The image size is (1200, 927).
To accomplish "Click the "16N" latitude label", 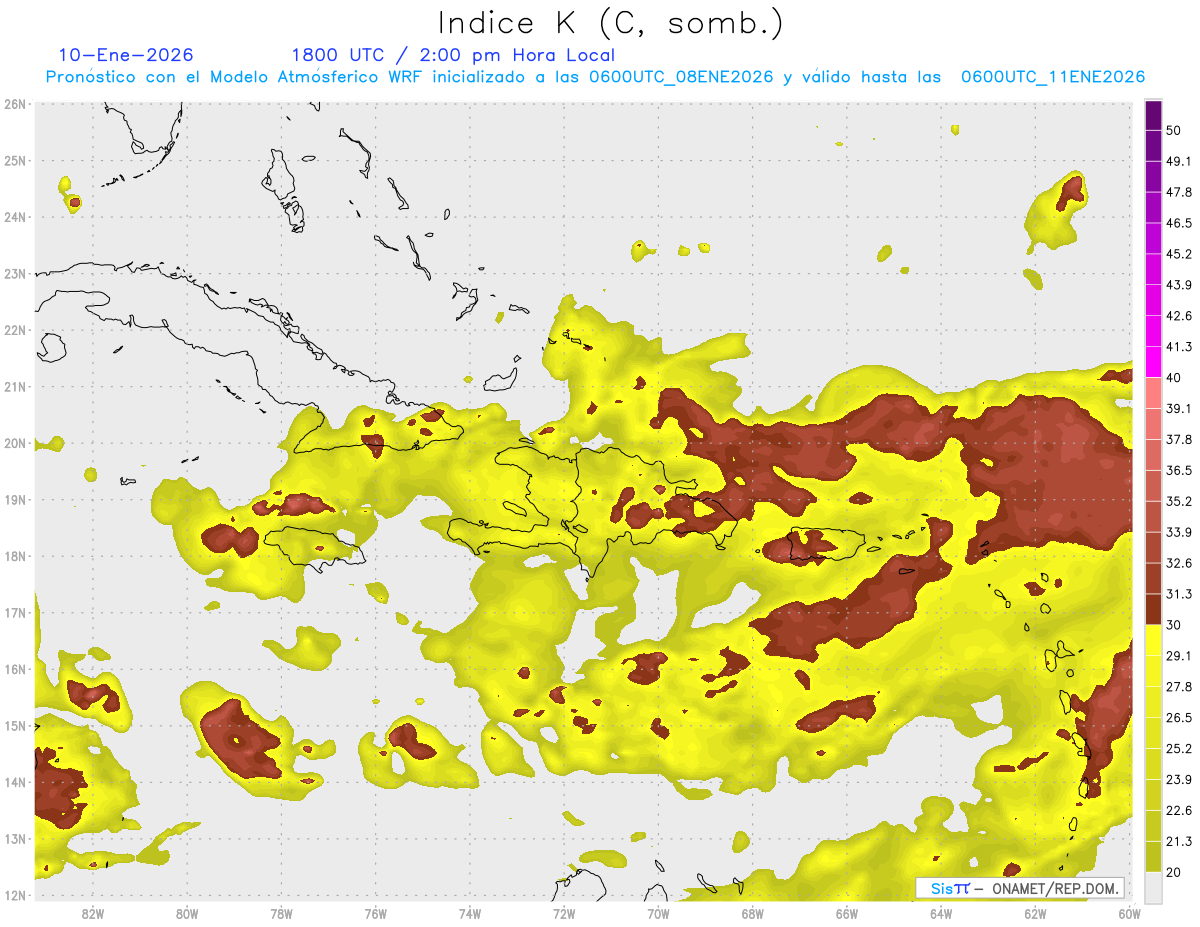I will point(15,669).
